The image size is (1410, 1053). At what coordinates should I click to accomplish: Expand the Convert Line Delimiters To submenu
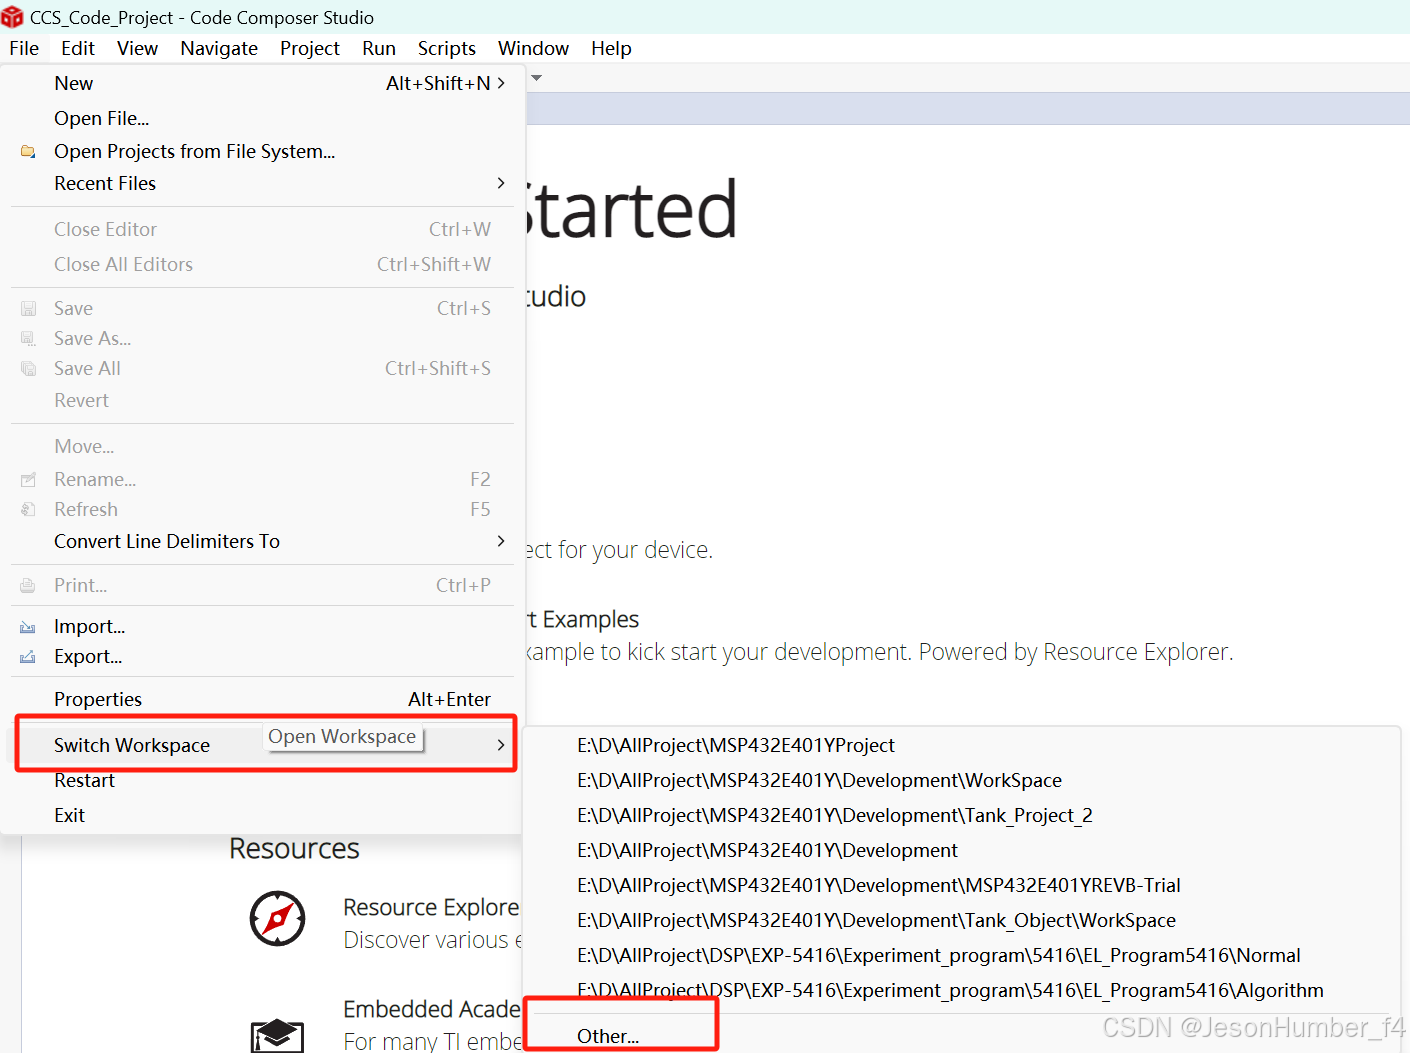[x=500, y=541]
